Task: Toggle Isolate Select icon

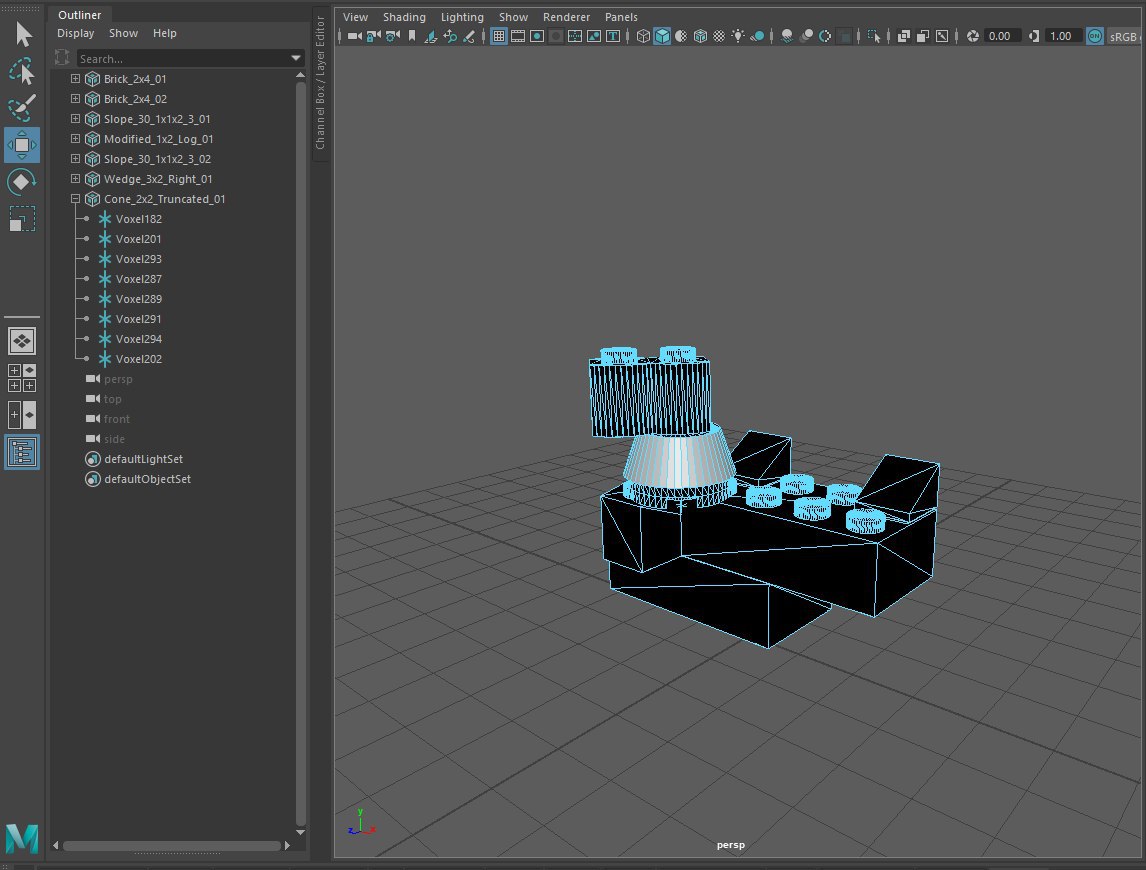Action: click(874, 36)
